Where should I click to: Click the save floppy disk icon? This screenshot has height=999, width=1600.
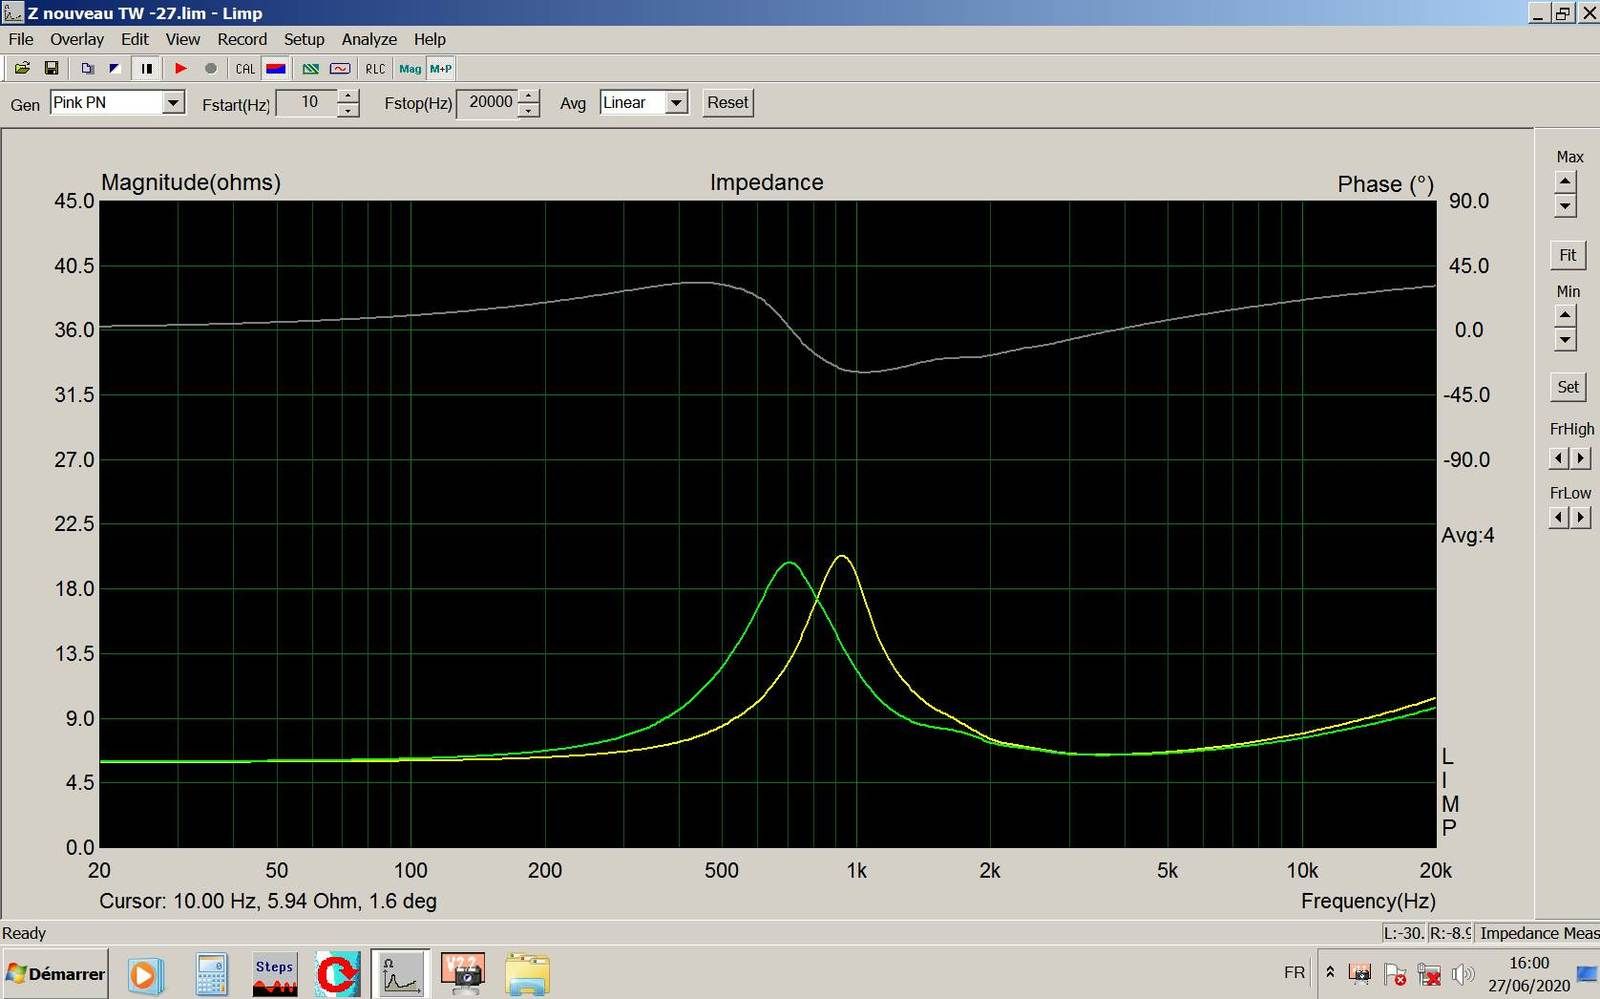(51, 69)
